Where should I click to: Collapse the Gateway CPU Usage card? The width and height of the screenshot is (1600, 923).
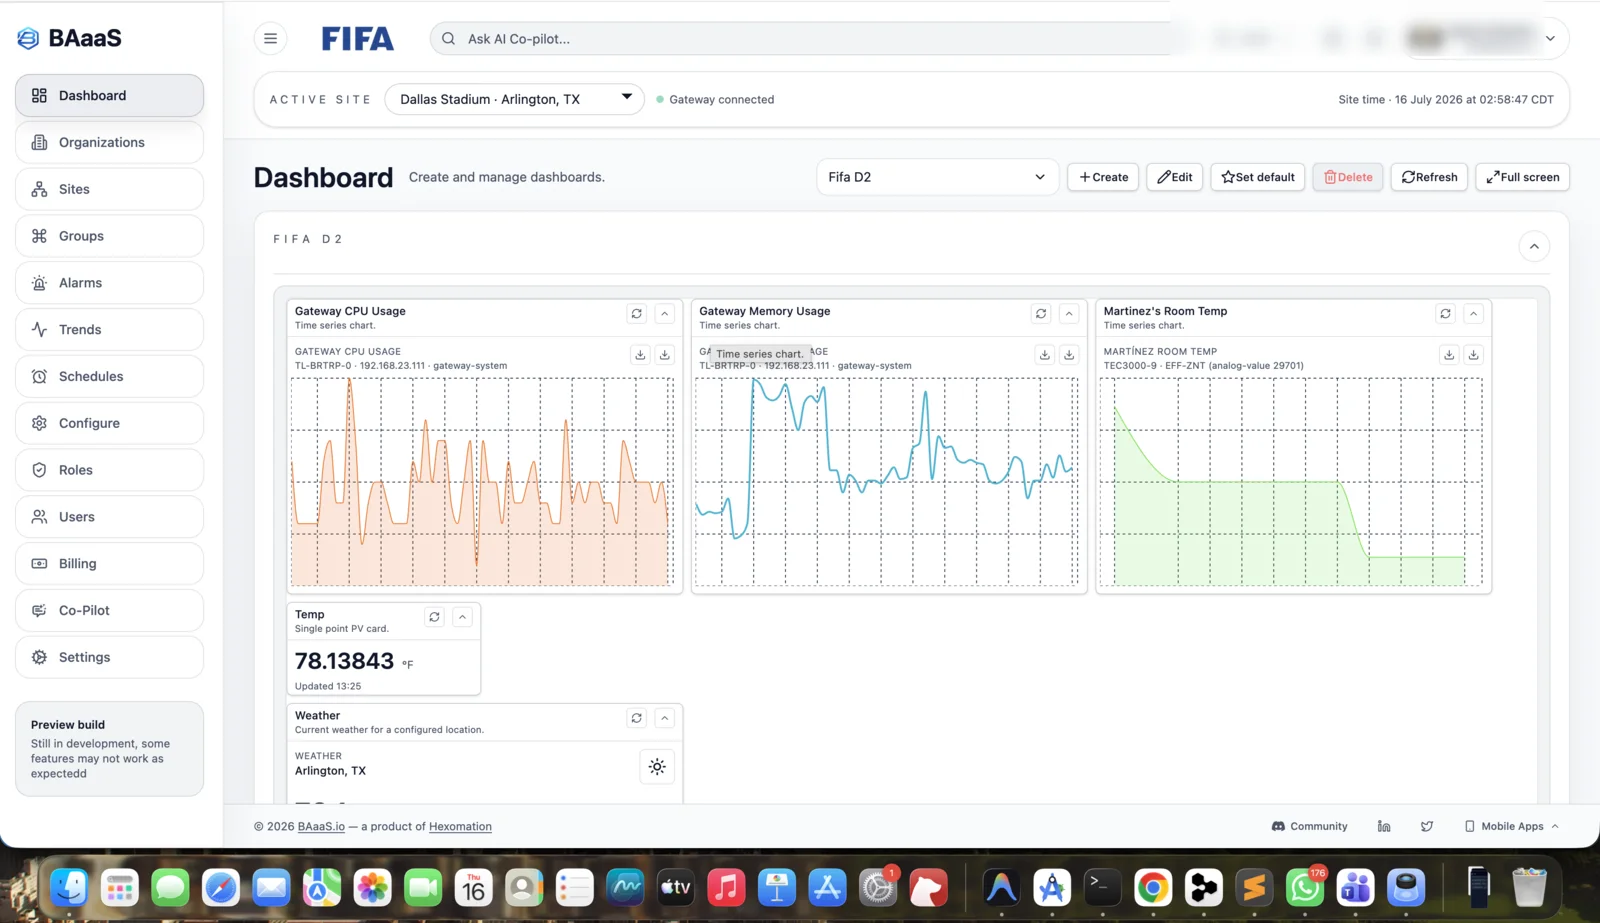[665, 314]
